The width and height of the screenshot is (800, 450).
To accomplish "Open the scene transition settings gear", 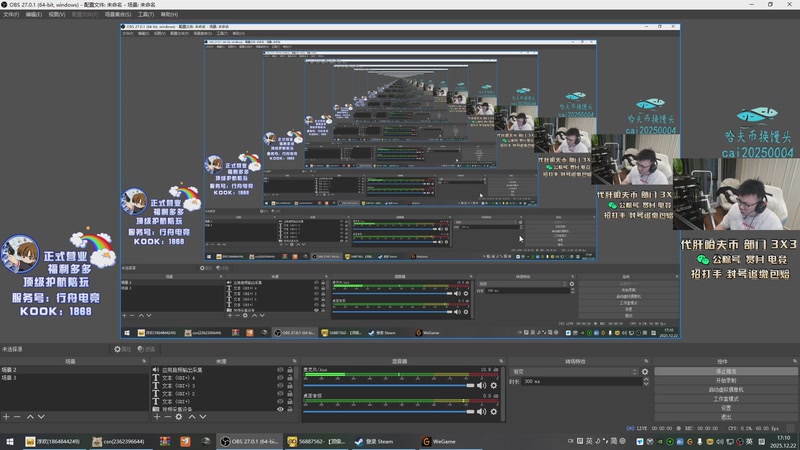I will coord(645,371).
